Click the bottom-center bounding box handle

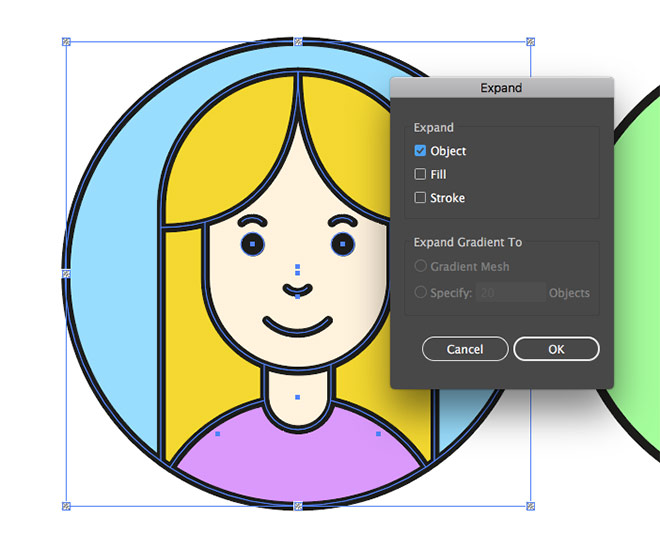coord(298,506)
